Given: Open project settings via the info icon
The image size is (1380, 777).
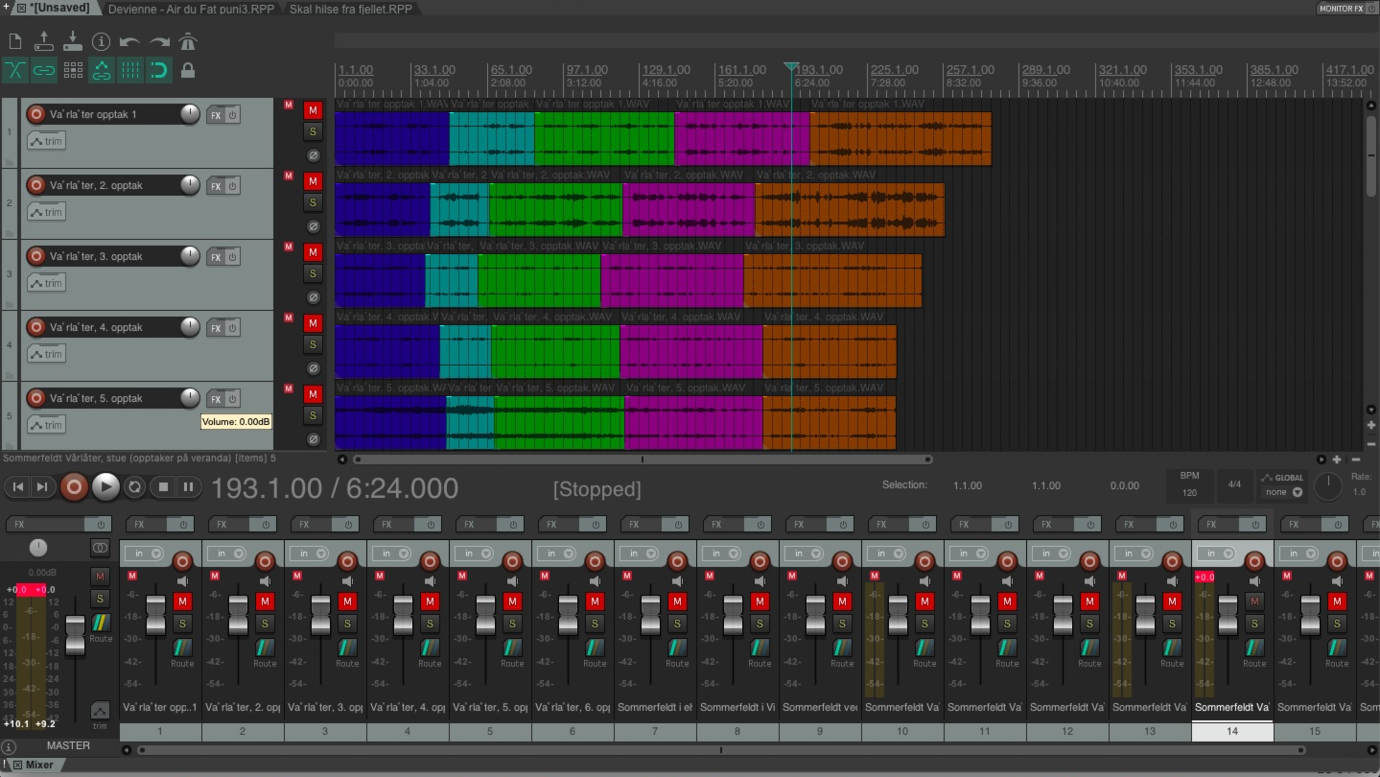Looking at the screenshot, I should [101, 42].
